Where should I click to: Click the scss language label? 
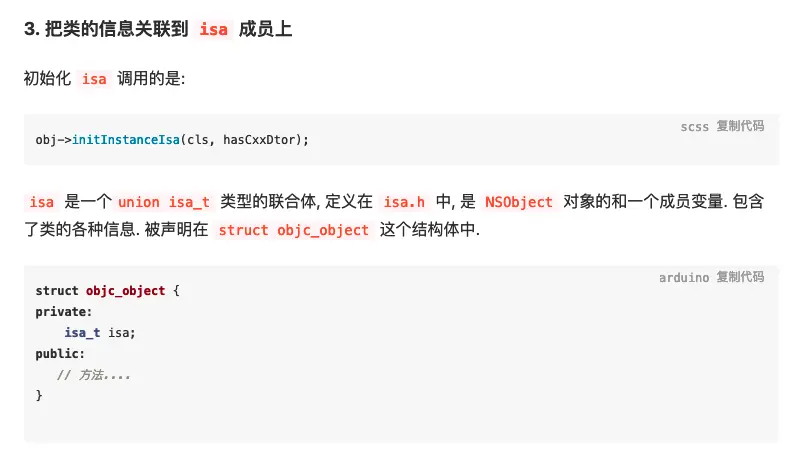[x=694, y=126]
